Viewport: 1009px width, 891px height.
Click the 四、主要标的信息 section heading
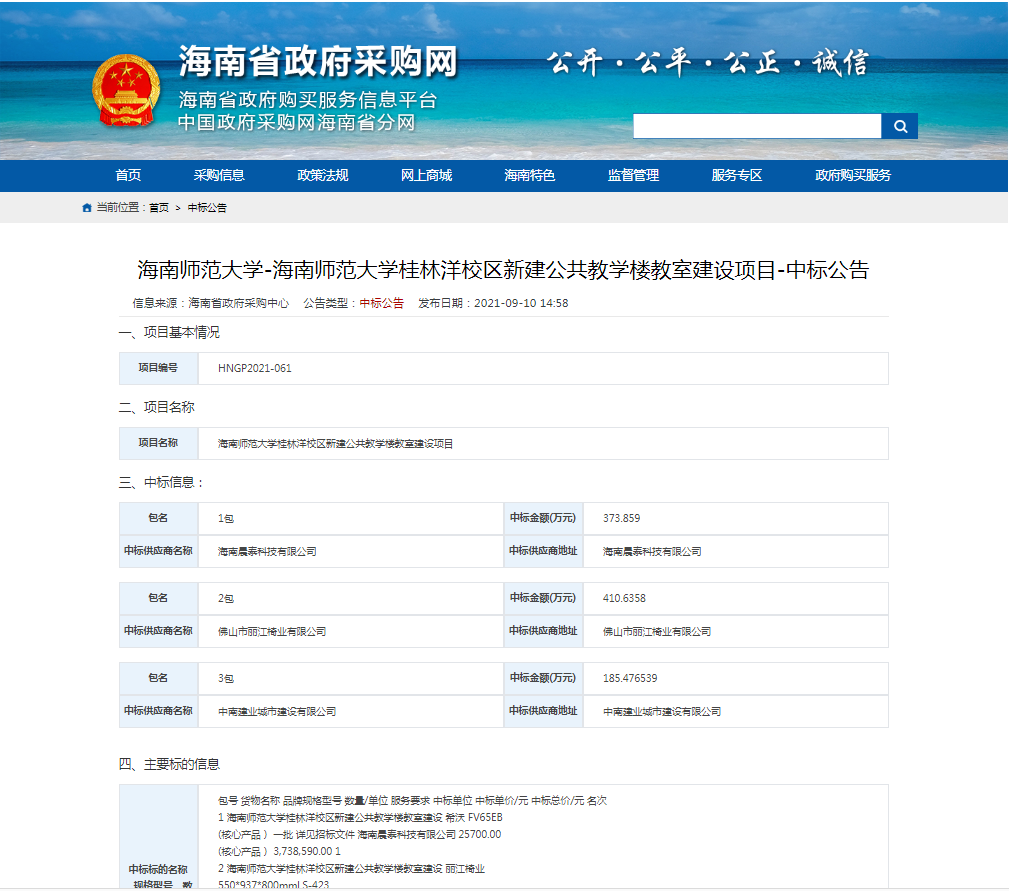tap(169, 764)
